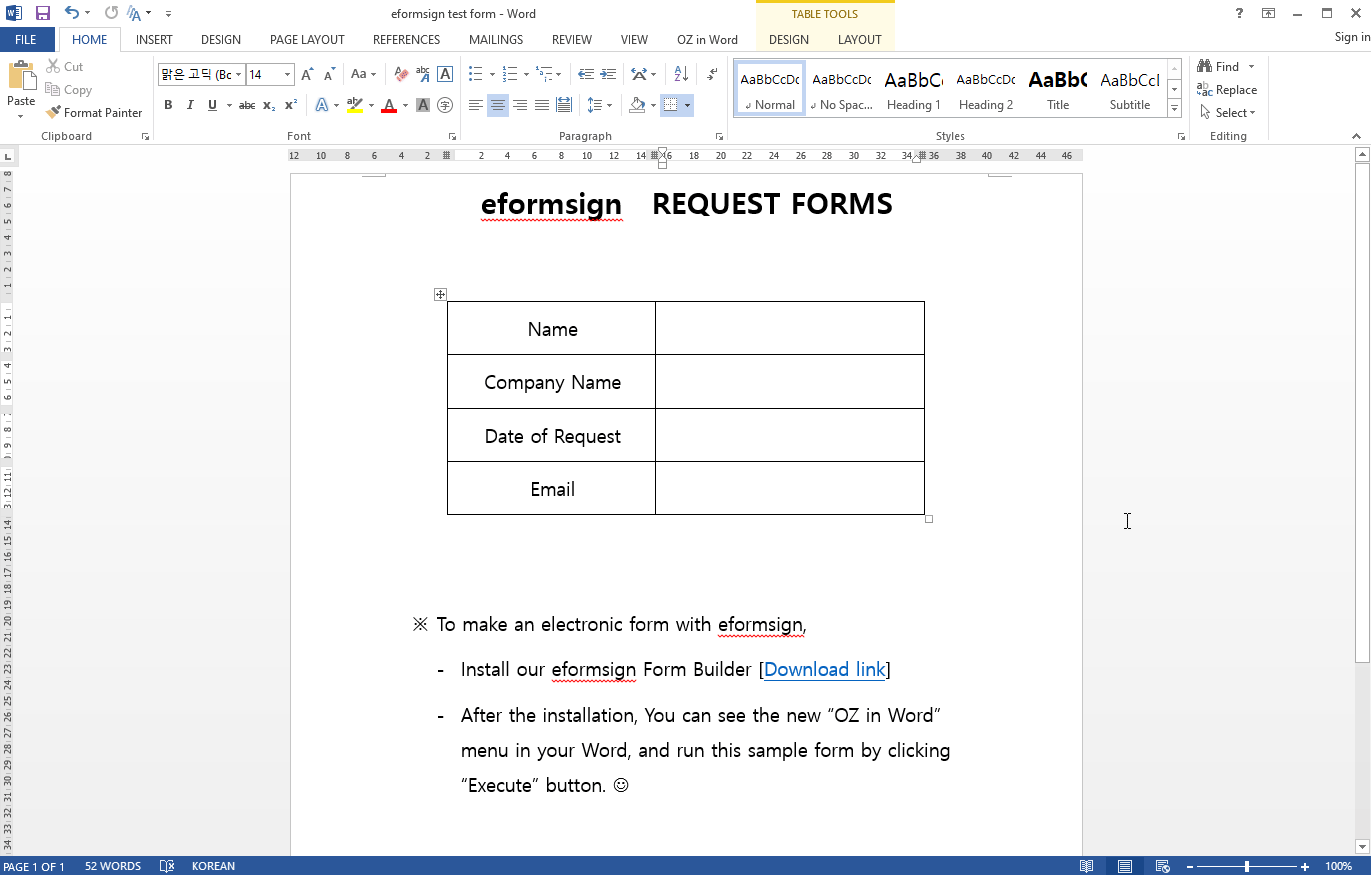Viewport: 1371px width, 875px height.
Task: Switch to Read Mode view
Action: [x=1087, y=866]
